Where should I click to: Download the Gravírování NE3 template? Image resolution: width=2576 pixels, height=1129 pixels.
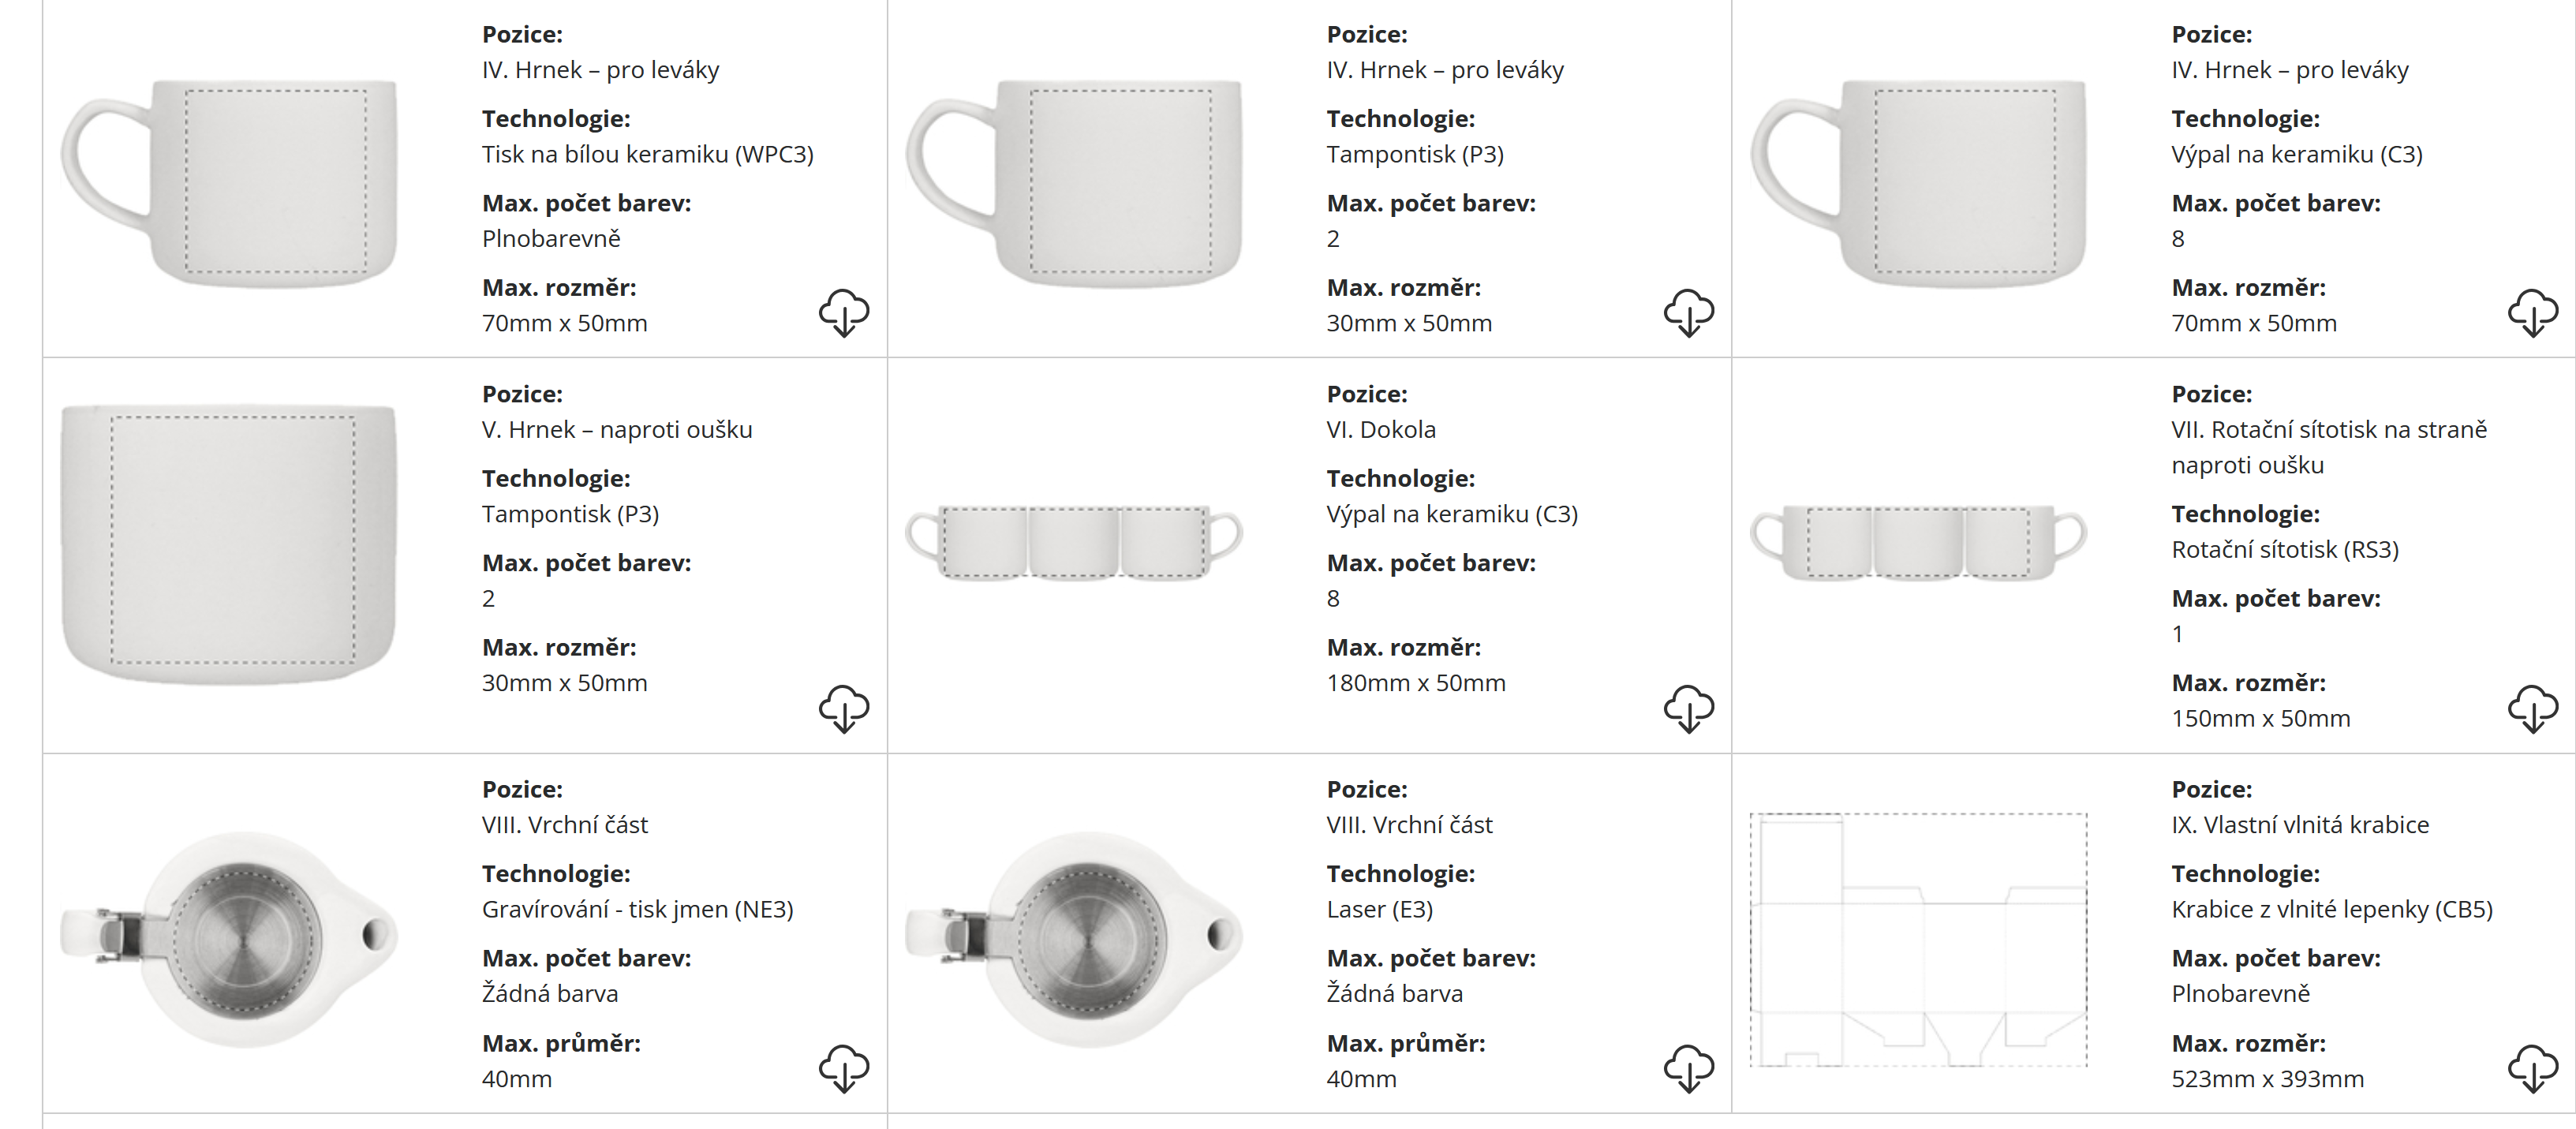tap(844, 1068)
